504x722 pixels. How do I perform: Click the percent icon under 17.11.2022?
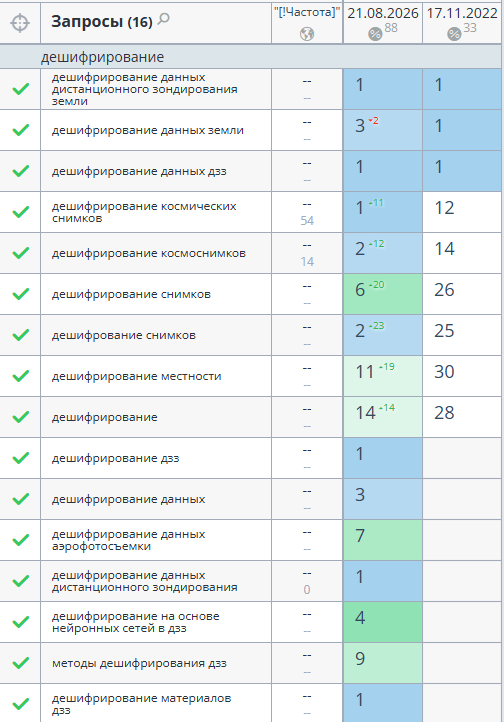(x=454, y=34)
